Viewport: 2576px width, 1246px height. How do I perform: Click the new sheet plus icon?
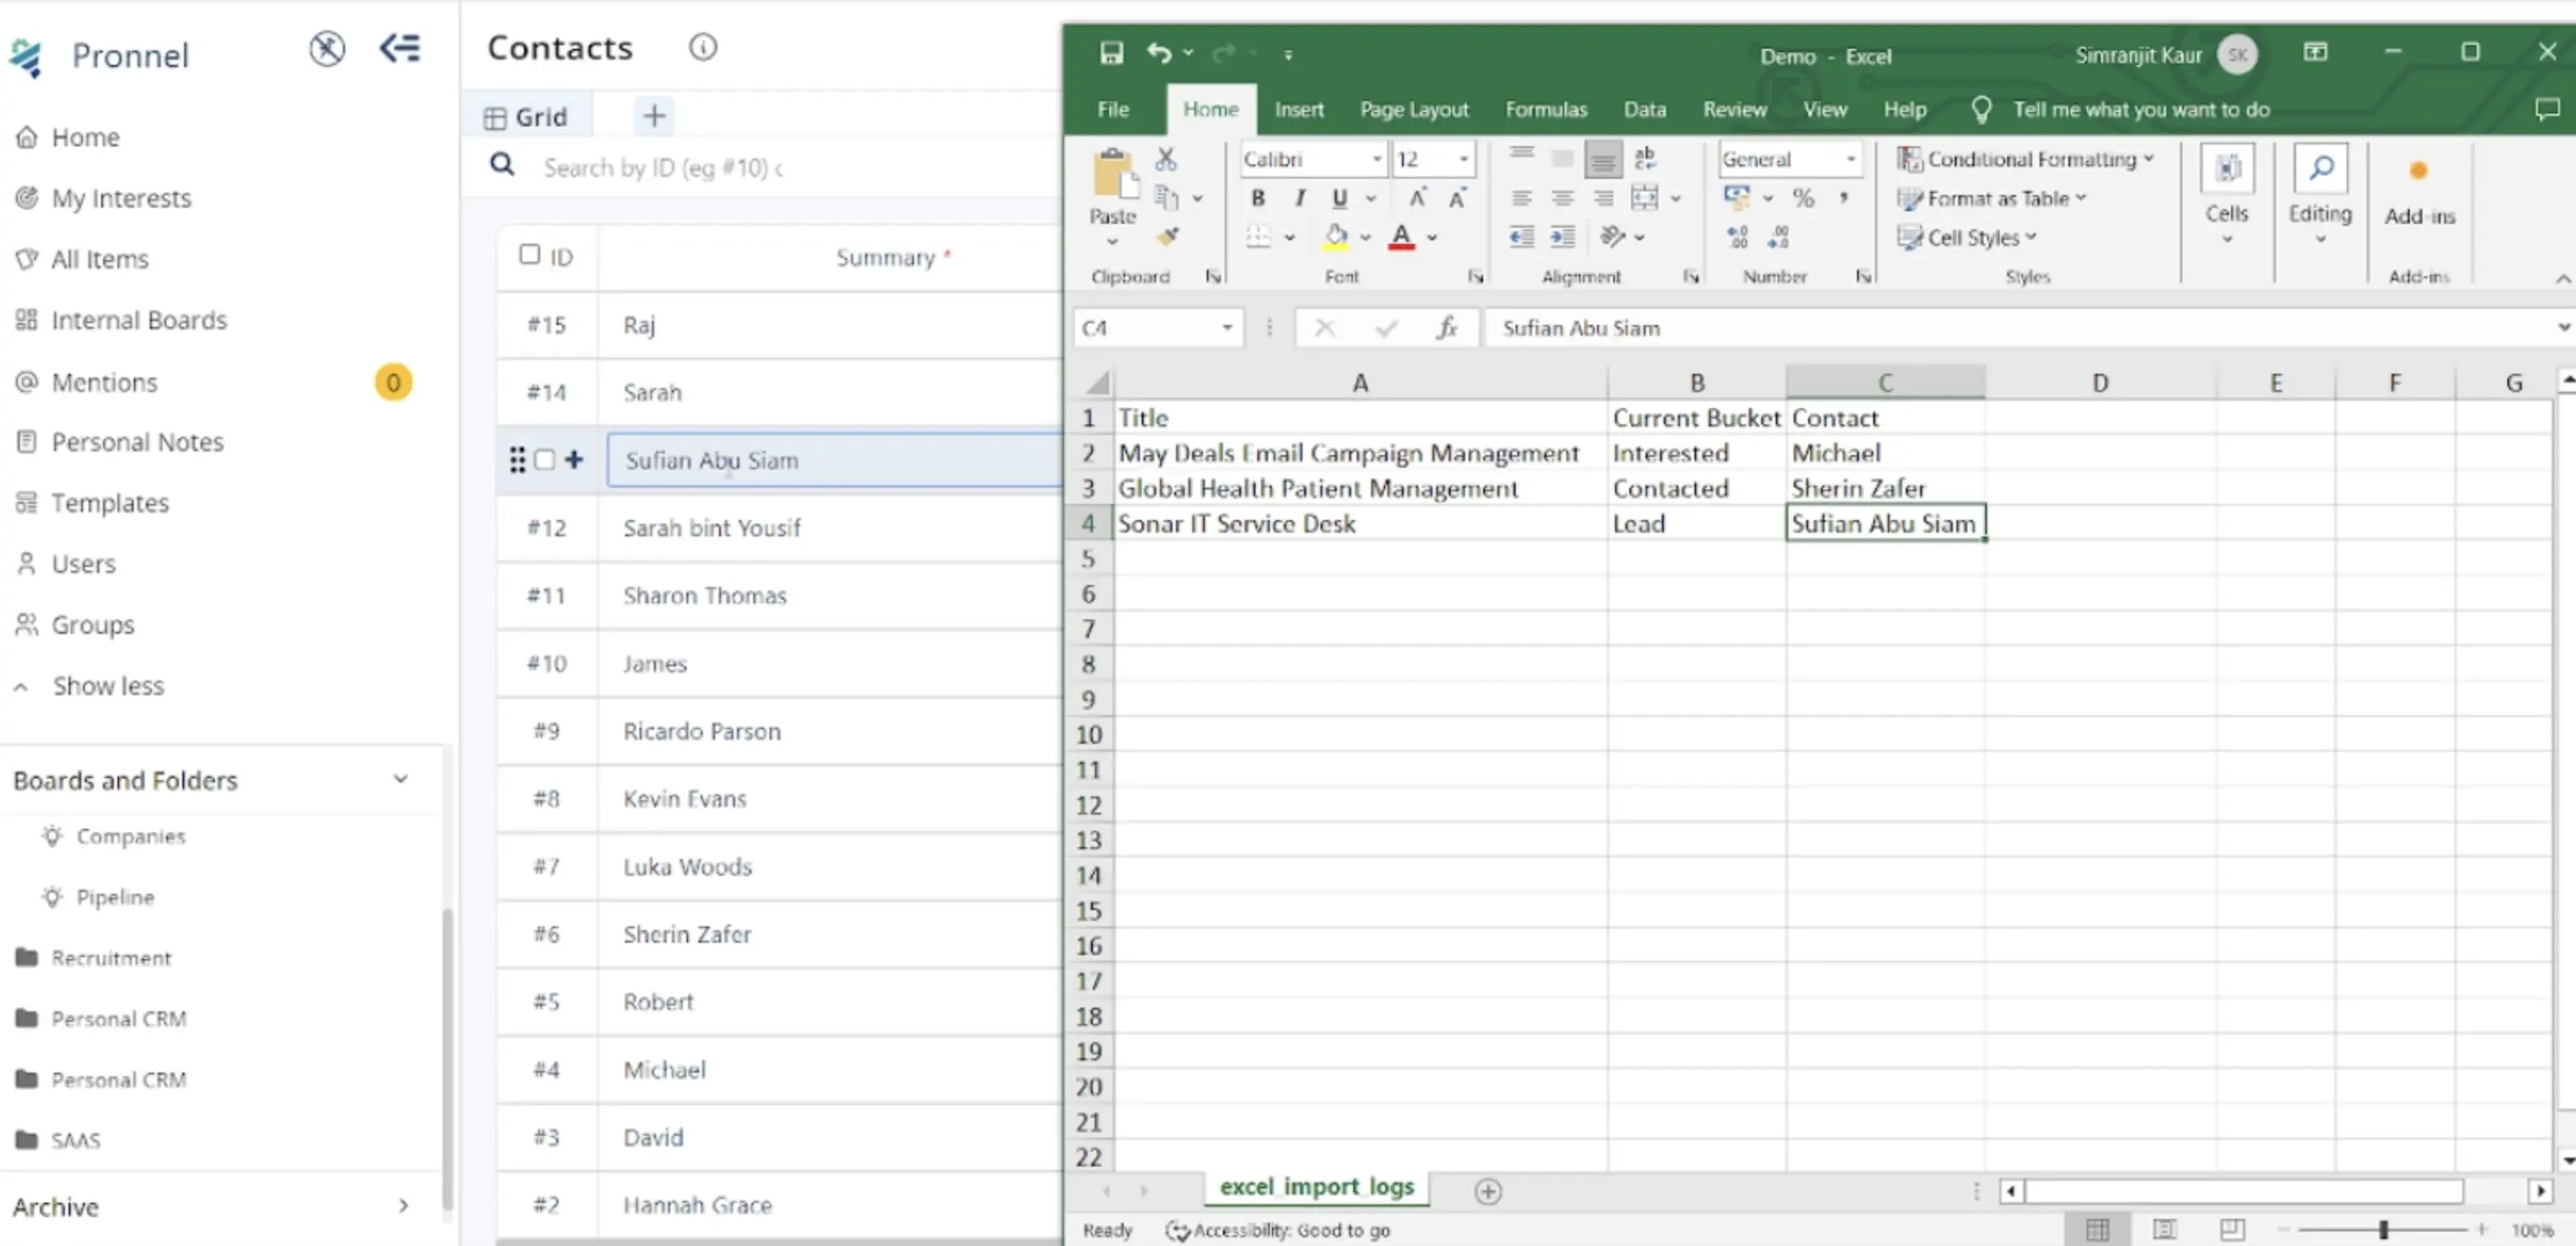click(1488, 1191)
